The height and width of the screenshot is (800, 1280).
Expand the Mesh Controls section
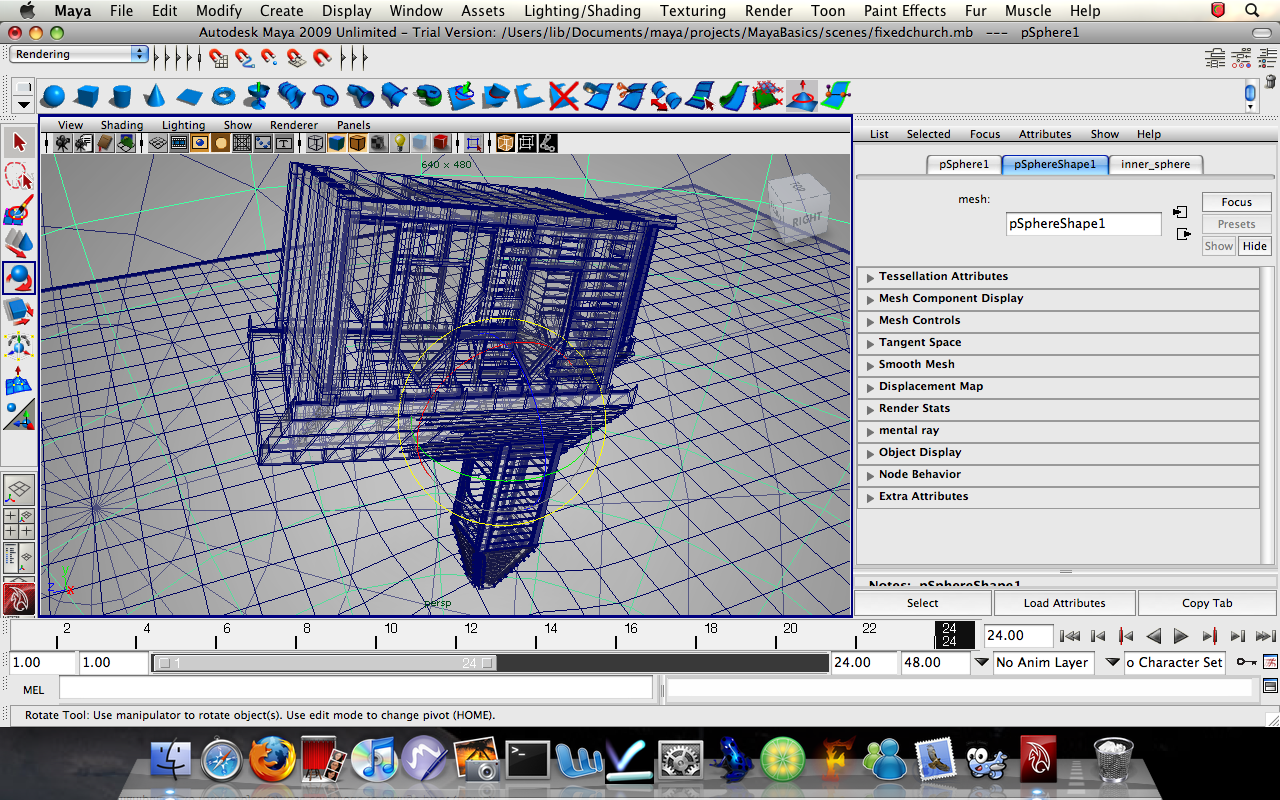(x=1058, y=320)
